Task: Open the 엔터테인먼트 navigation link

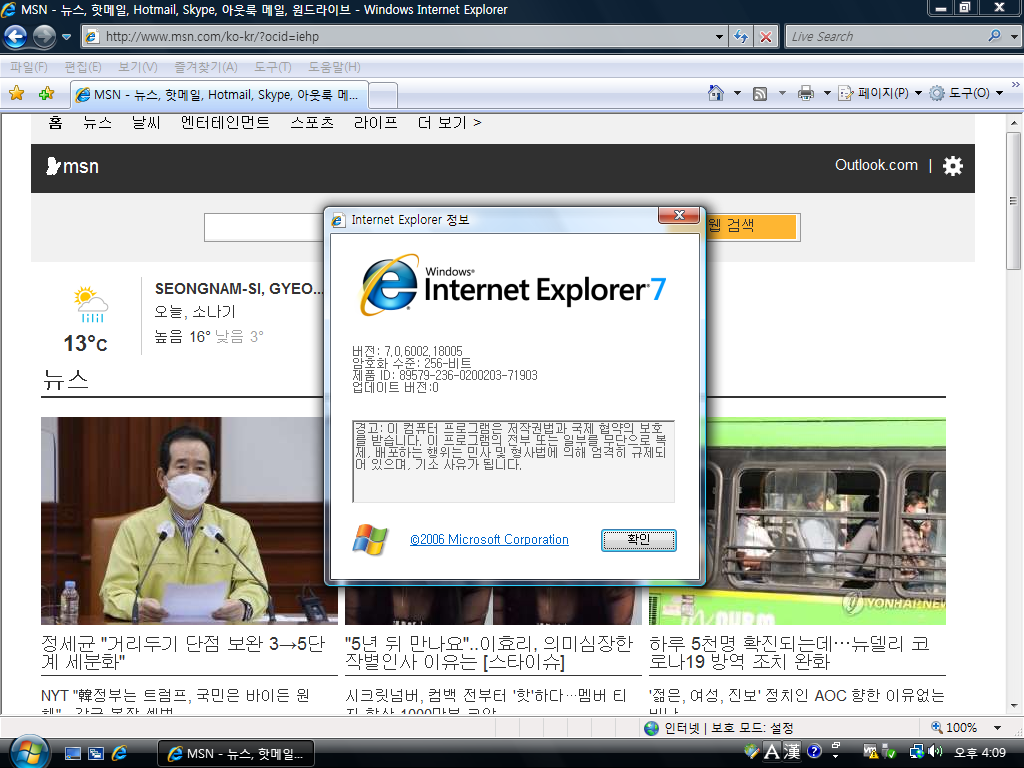Action: coord(225,122)
